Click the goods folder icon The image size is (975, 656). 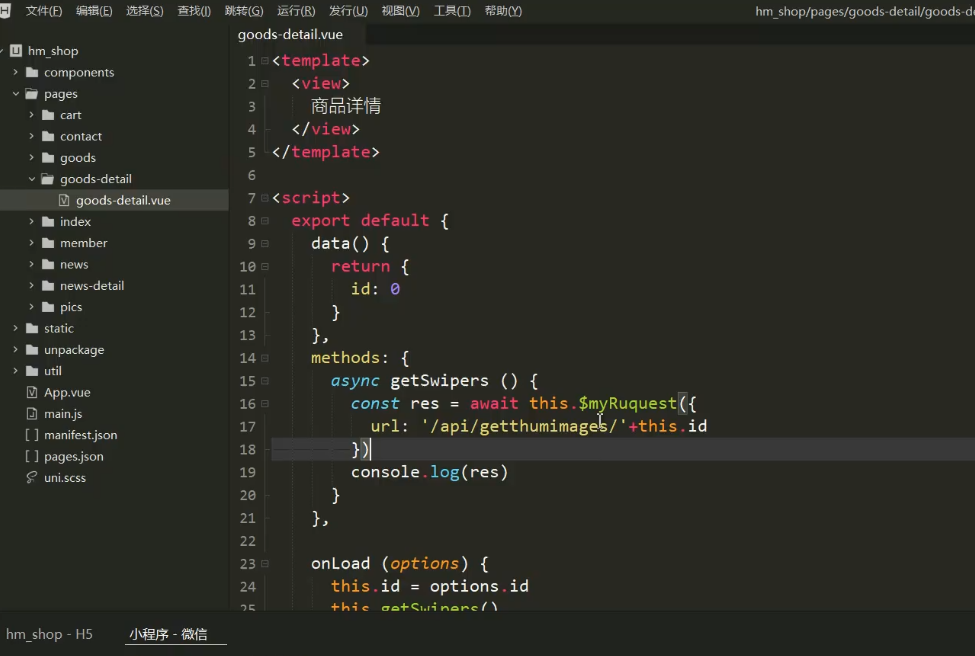point(48,157)
